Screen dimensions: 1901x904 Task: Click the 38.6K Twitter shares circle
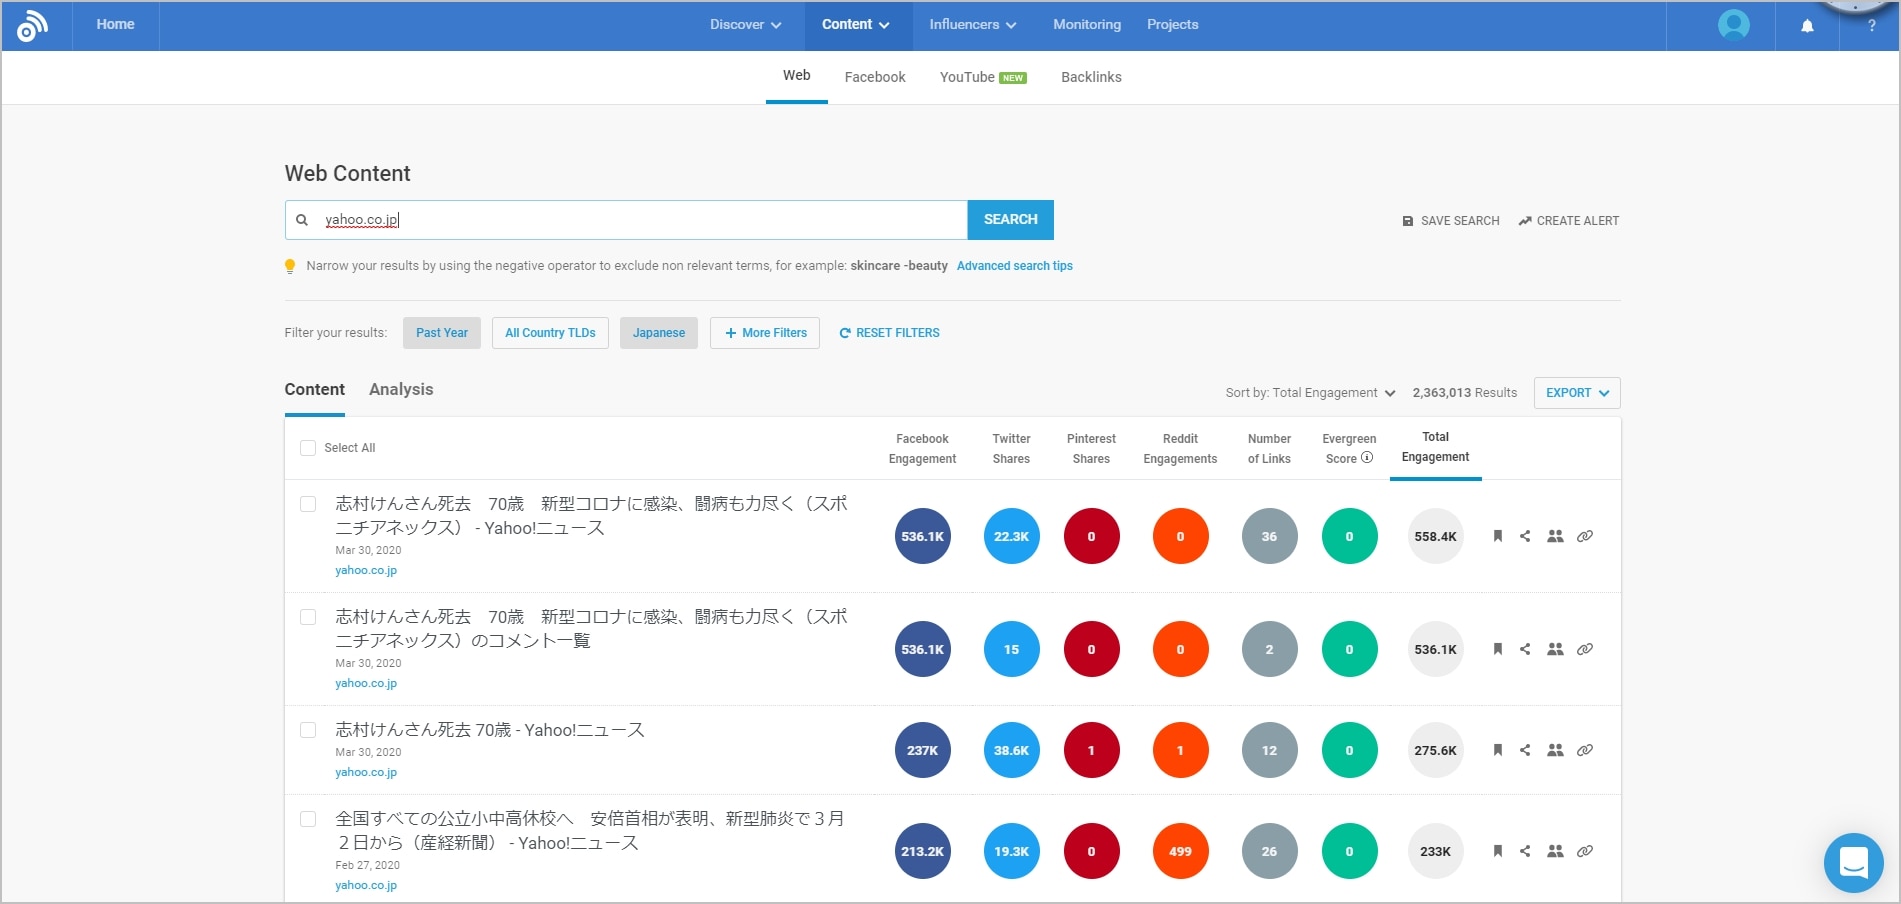1011,750
